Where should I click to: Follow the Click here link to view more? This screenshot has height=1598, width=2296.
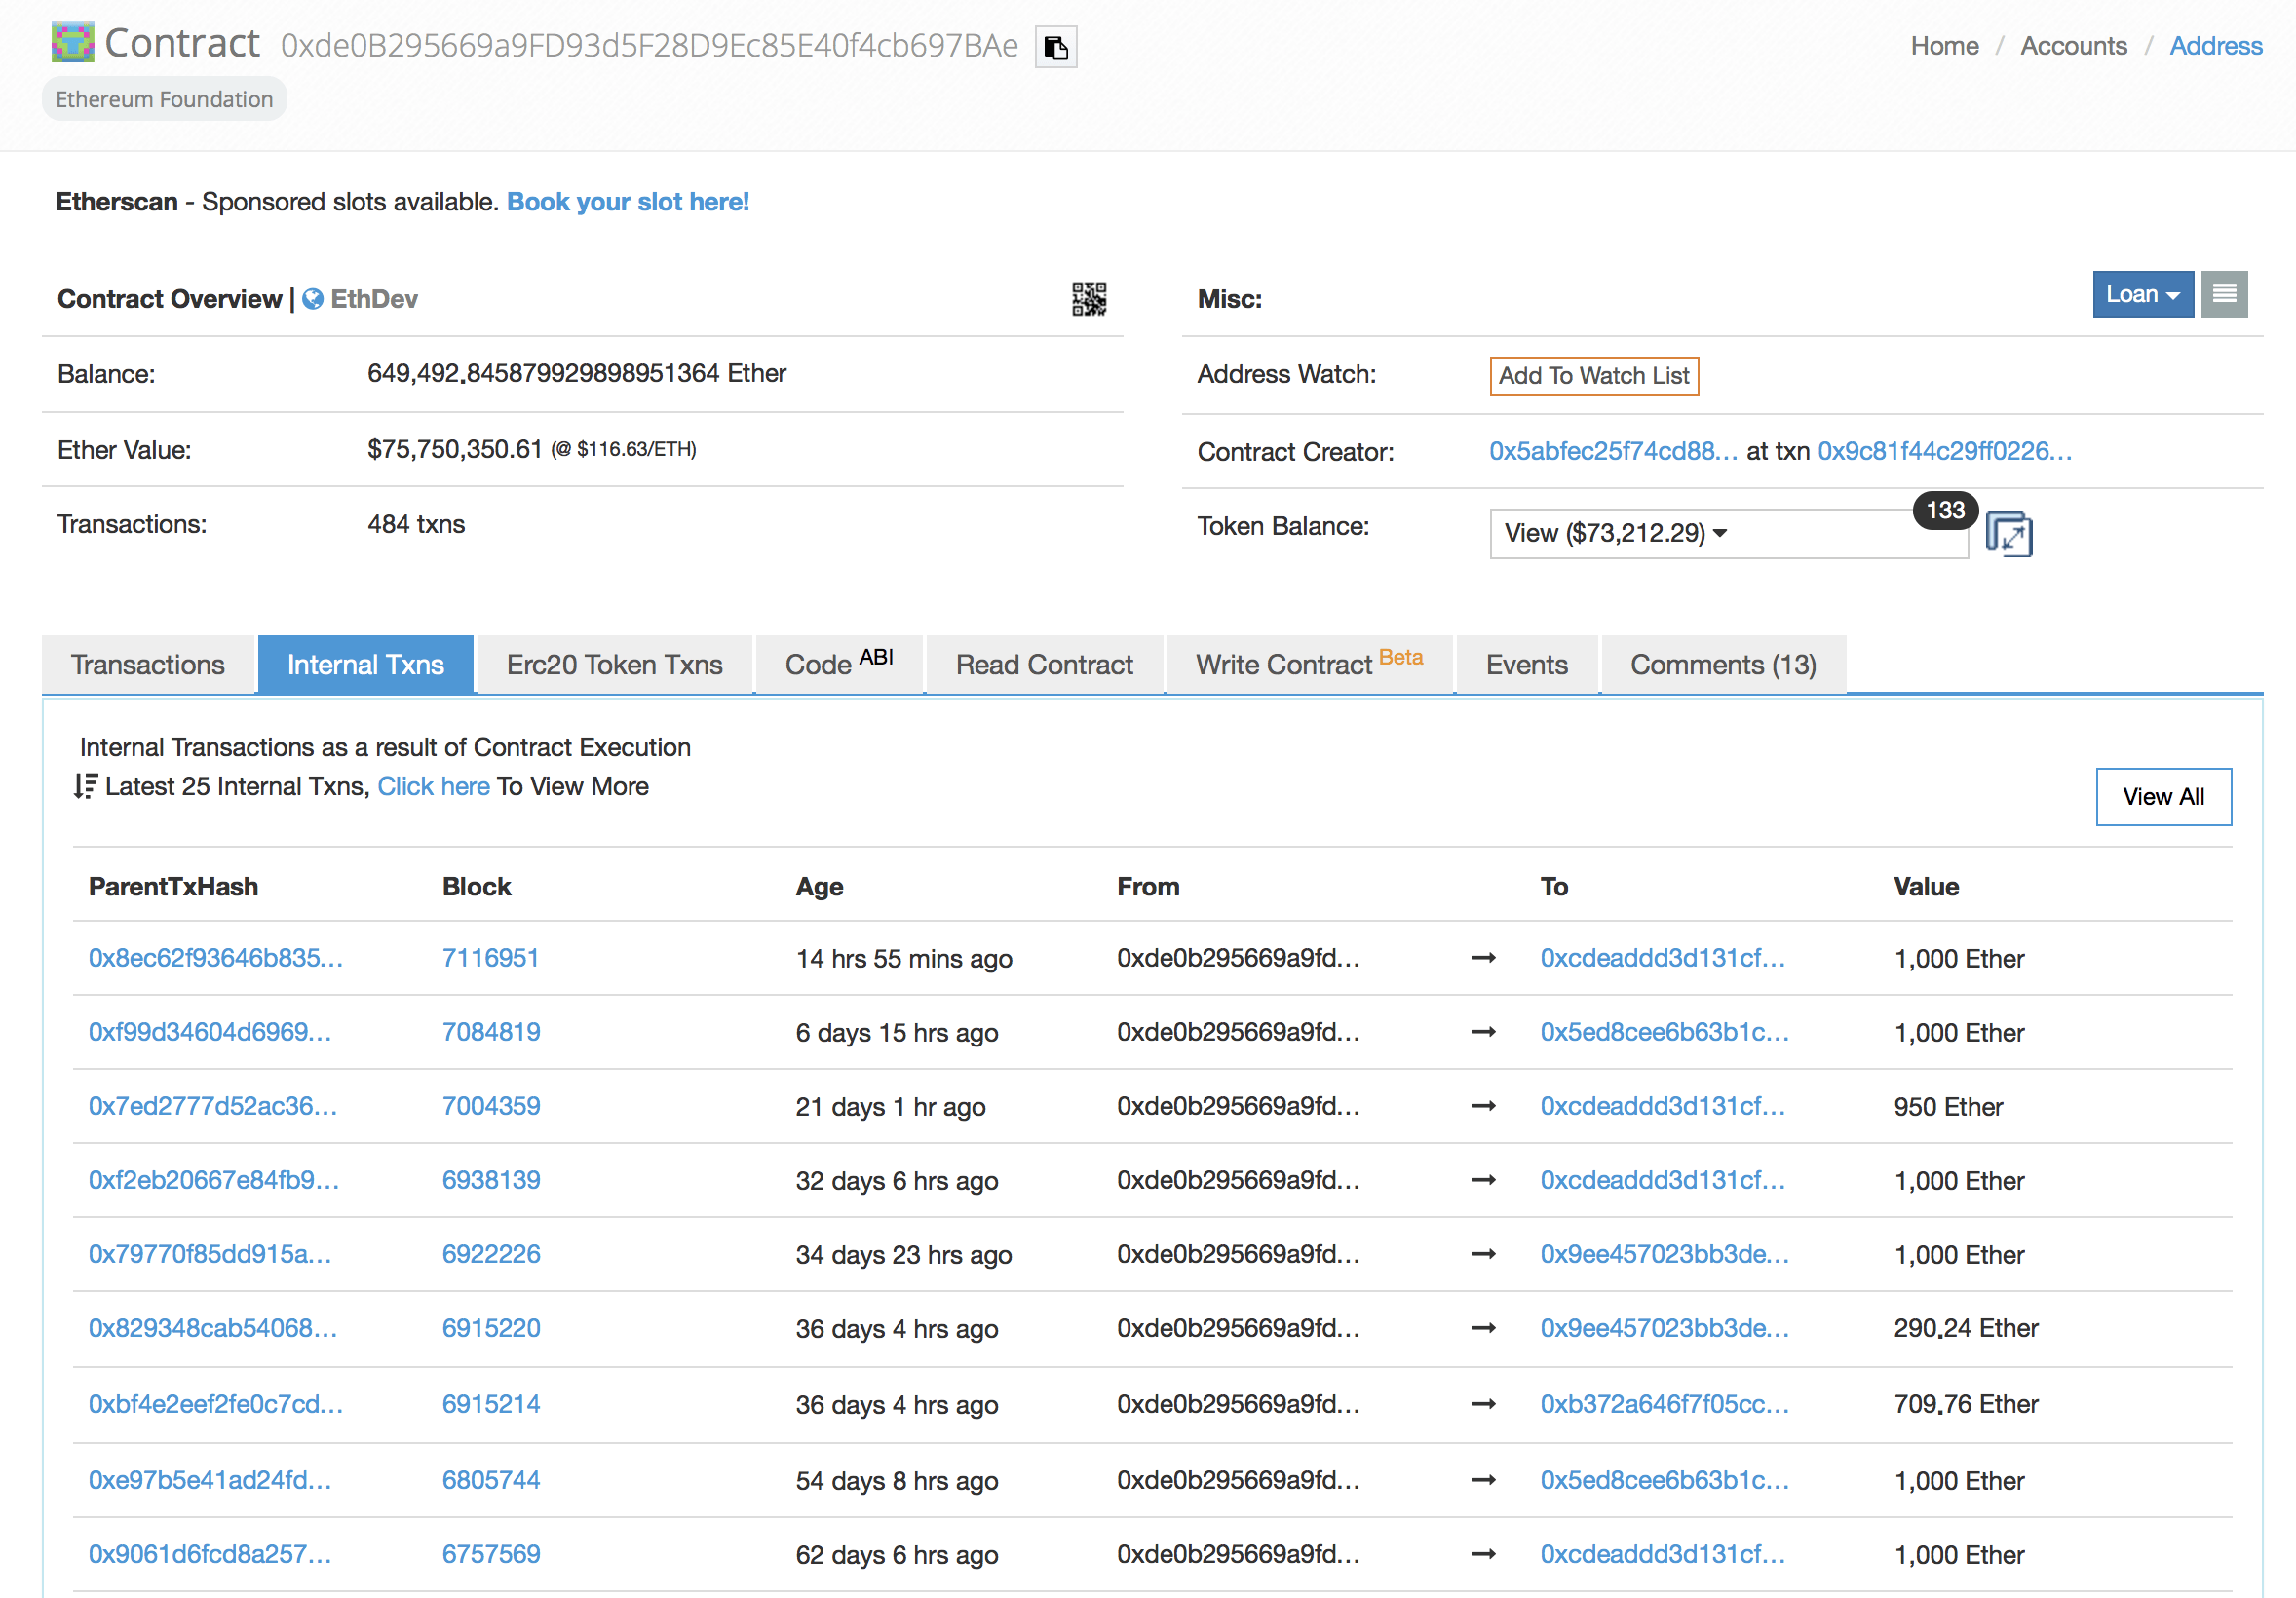tap(433, 786)
